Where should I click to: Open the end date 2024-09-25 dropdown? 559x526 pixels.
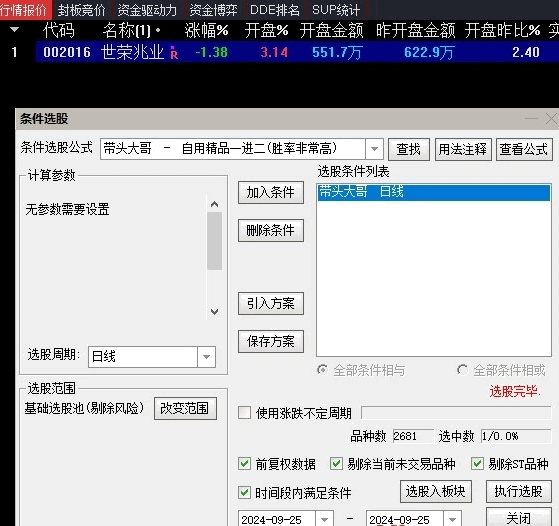[452, 519]
